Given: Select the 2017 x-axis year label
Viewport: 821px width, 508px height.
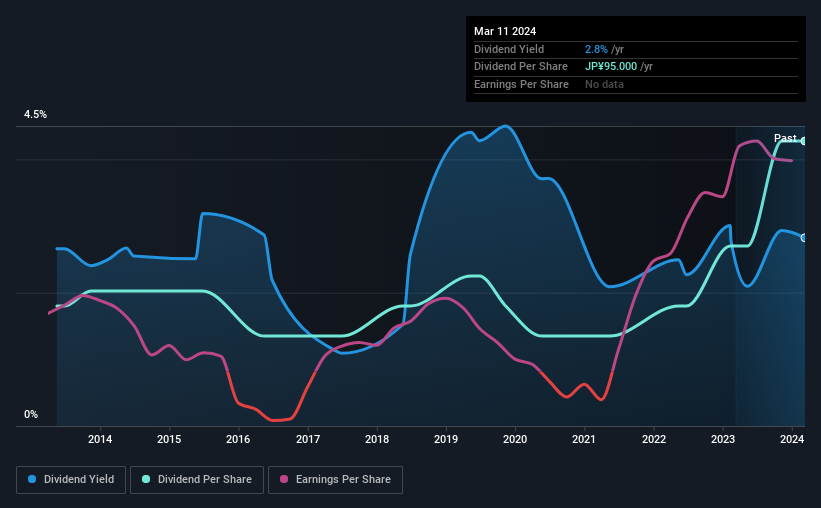Looking at the screenshot, I should (308, 439).
